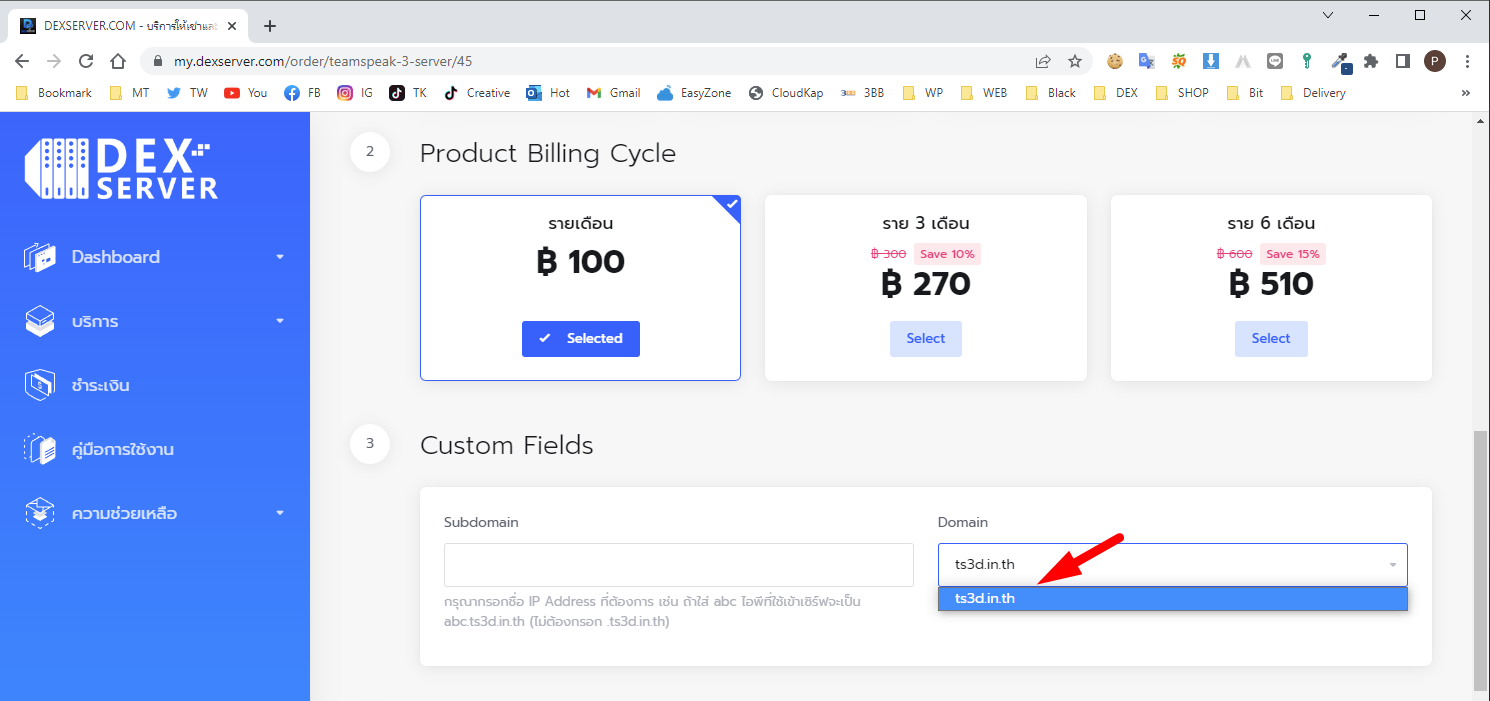Click the Subdomain text field
Screen dimensions: 1490x701
tap(678, 565)
